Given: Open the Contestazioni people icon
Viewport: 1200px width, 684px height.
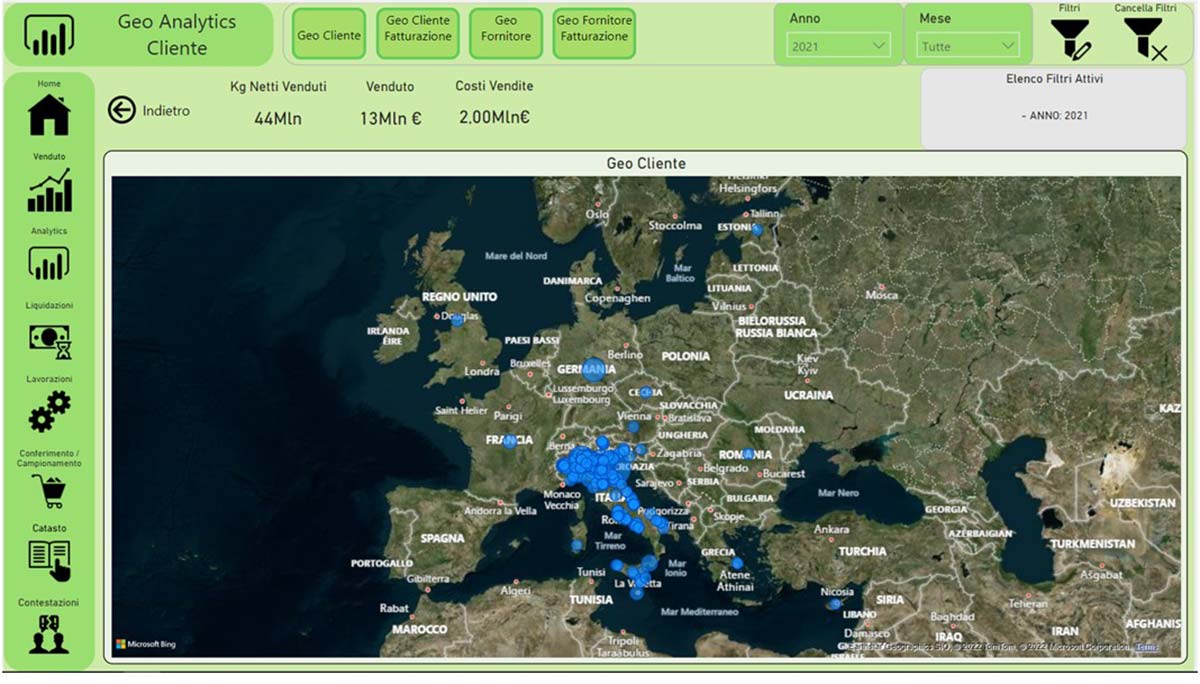Looking at the screenshot, I should point(49,636).
